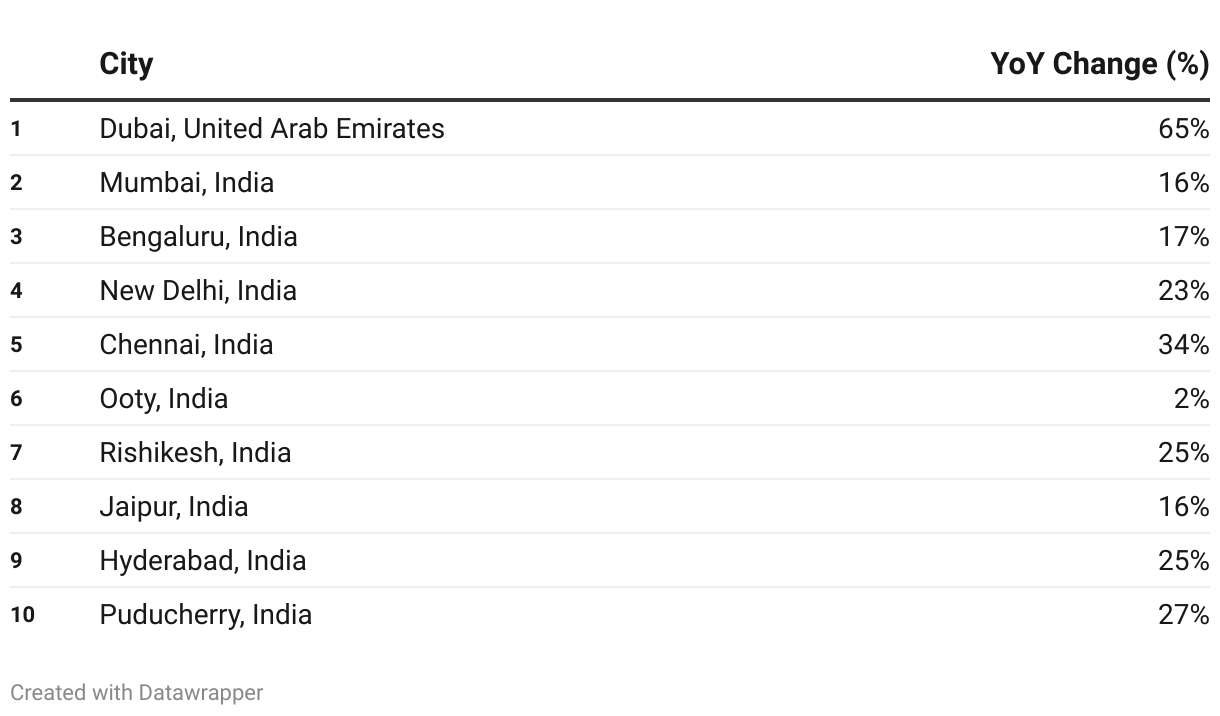Click the 23% value for New Delhi
The image size is (1220, 716).
1184,290
